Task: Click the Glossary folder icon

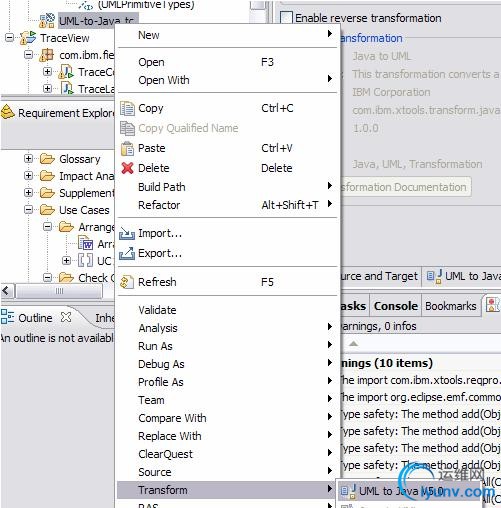Action: 47,159
